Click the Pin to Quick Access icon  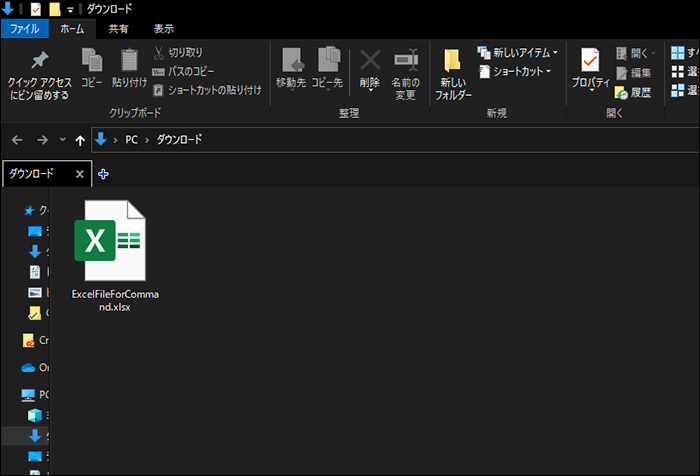coord(39,63)
